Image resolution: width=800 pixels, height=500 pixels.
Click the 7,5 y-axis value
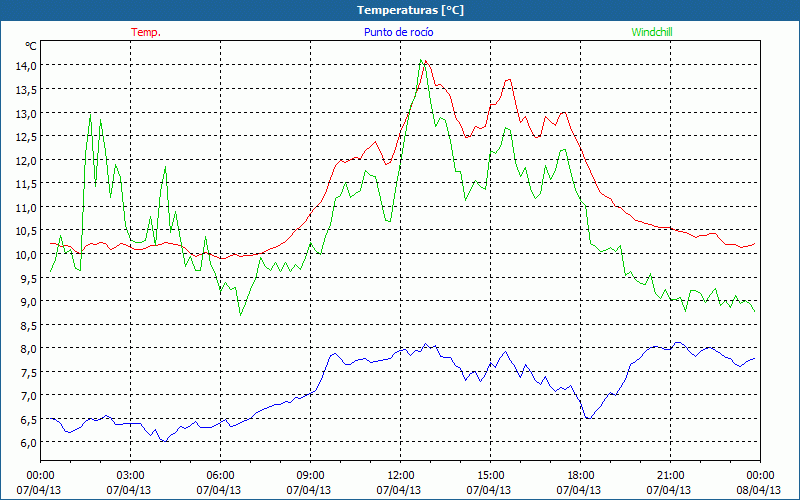click(28, 372)
